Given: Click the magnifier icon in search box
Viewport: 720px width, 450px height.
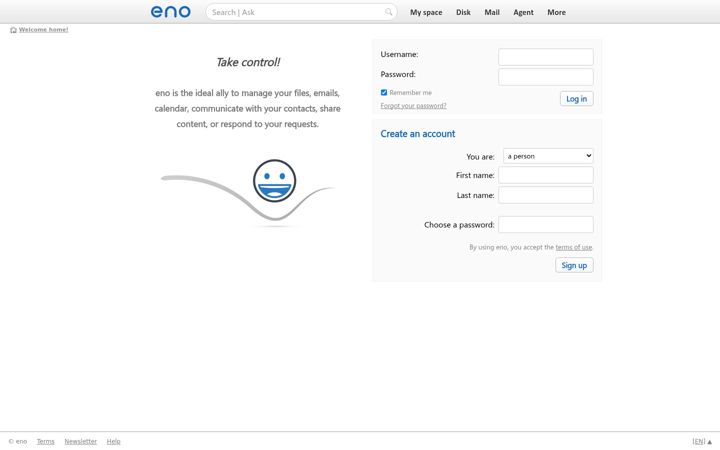Looking at the screenshot, I should pos(388,12).
